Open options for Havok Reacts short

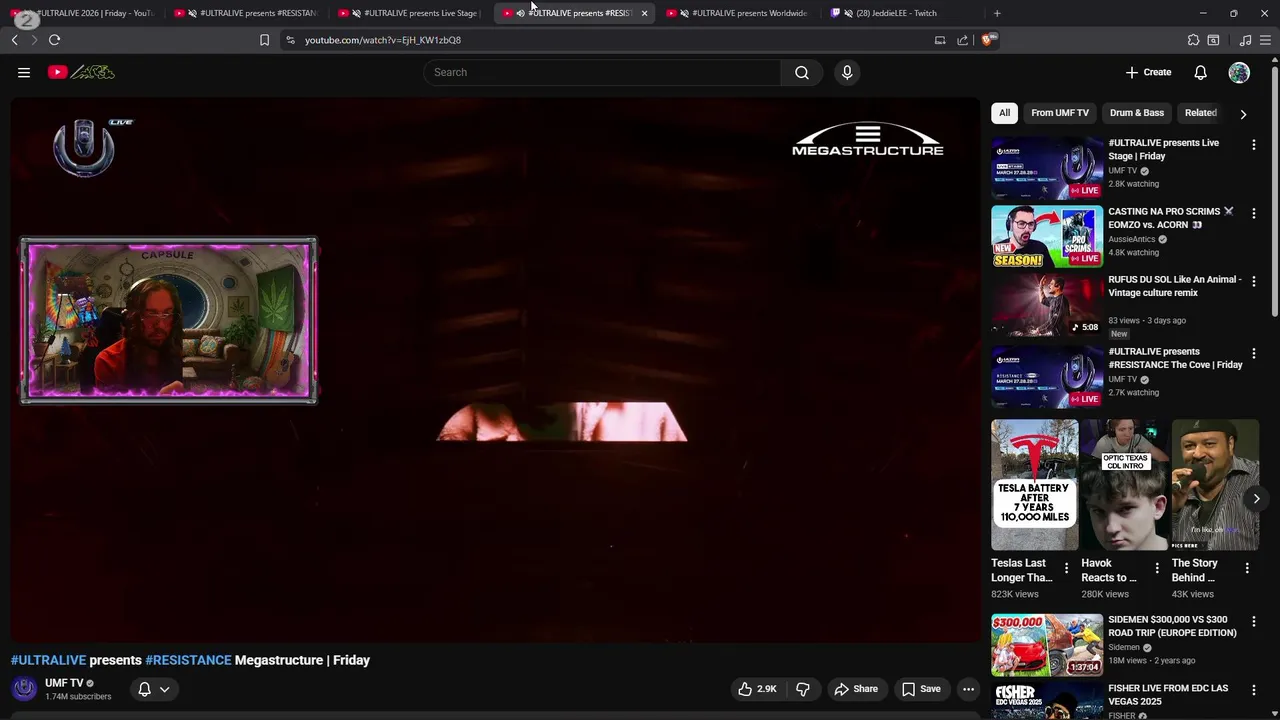(x=1157, y=568)
